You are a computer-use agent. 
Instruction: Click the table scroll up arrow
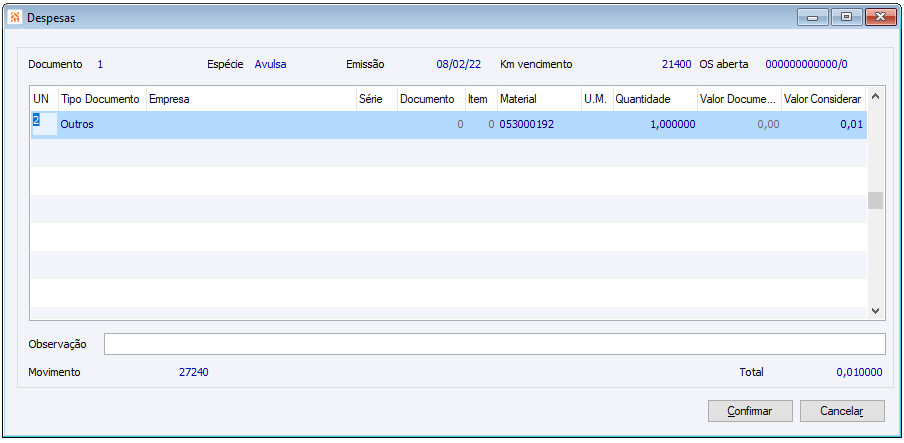[x=875, y=96]
